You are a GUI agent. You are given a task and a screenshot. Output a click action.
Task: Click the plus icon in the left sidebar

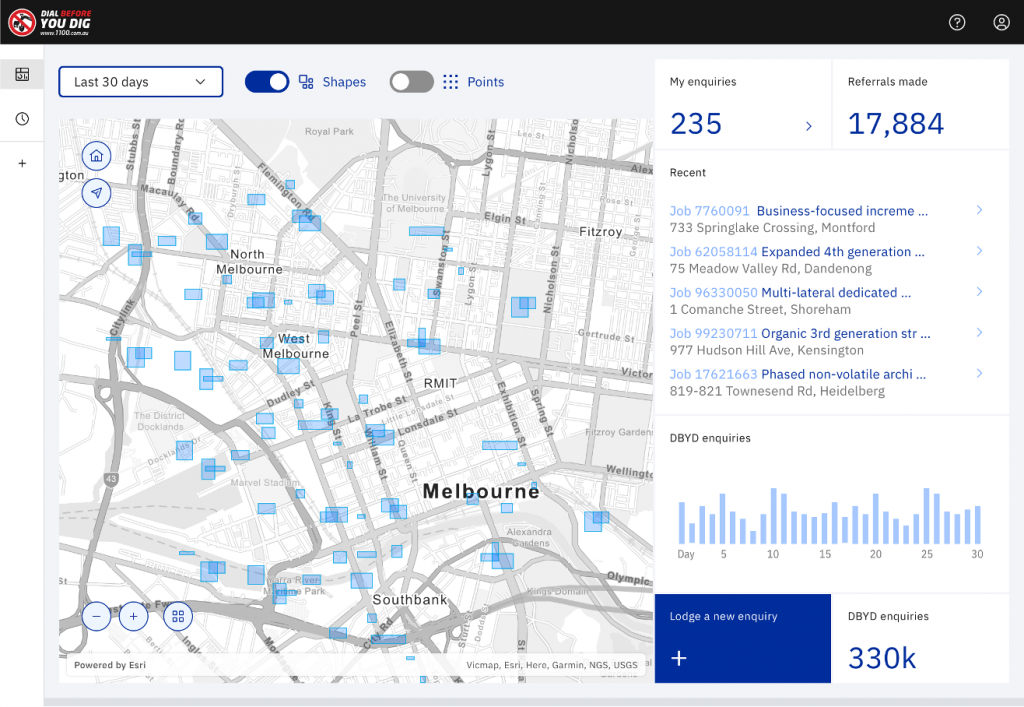[21, 163]
